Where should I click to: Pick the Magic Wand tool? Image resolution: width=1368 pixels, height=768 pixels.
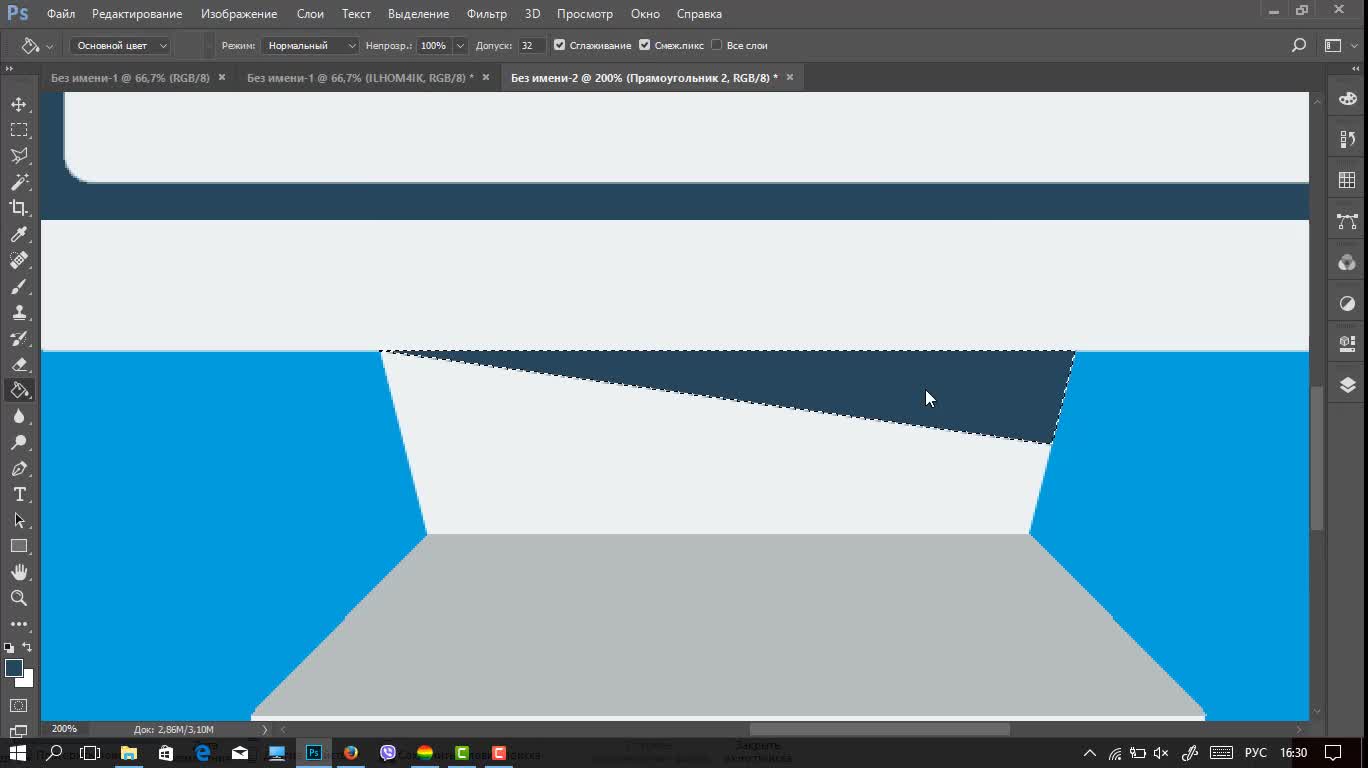pyautogui.click(x=19, y=182)
